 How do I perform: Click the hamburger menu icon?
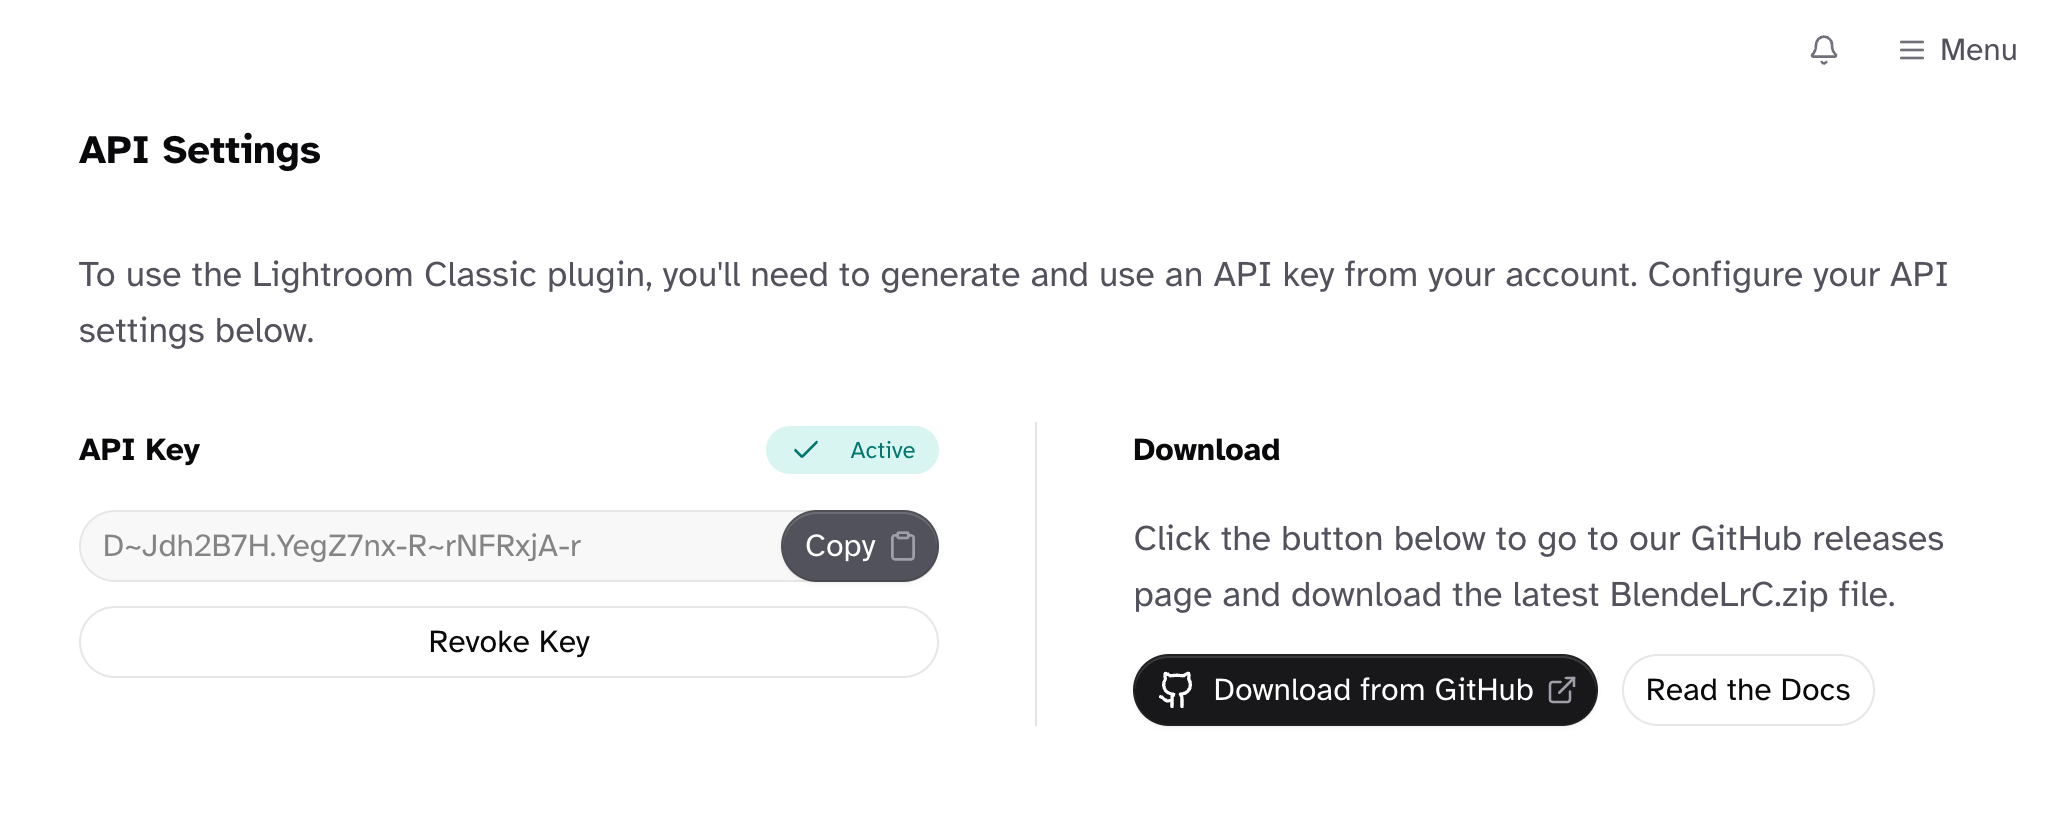coord(1911,50)
